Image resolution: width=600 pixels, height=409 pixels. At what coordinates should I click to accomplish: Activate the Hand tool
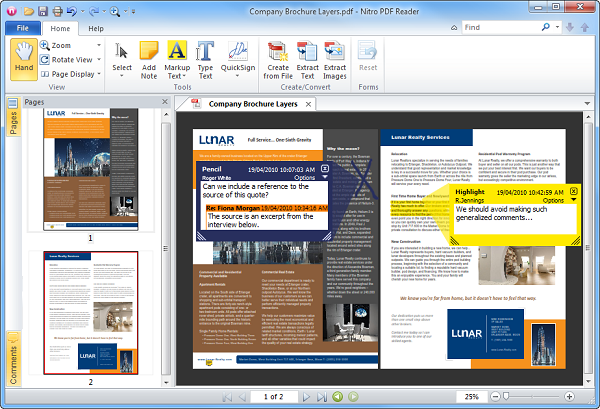pyautogui.click(x=24, y=59)
